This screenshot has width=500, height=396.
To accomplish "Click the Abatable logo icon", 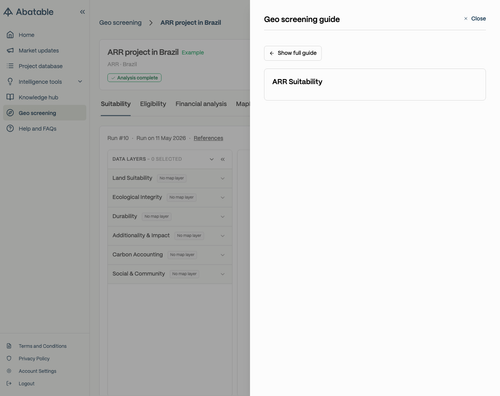I will pyautogui.click(x=8, y=12).
